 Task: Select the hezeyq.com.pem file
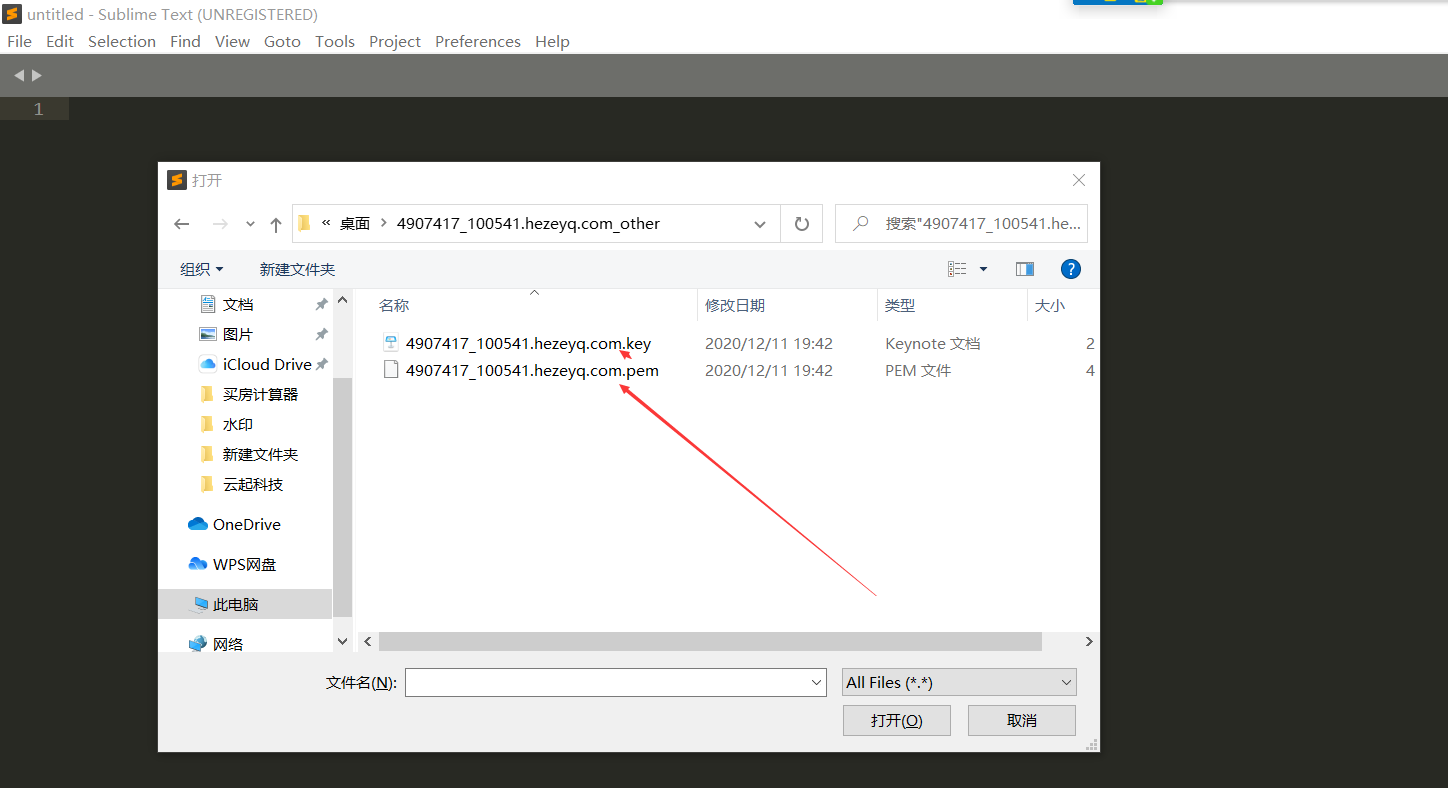pos(531,370)
